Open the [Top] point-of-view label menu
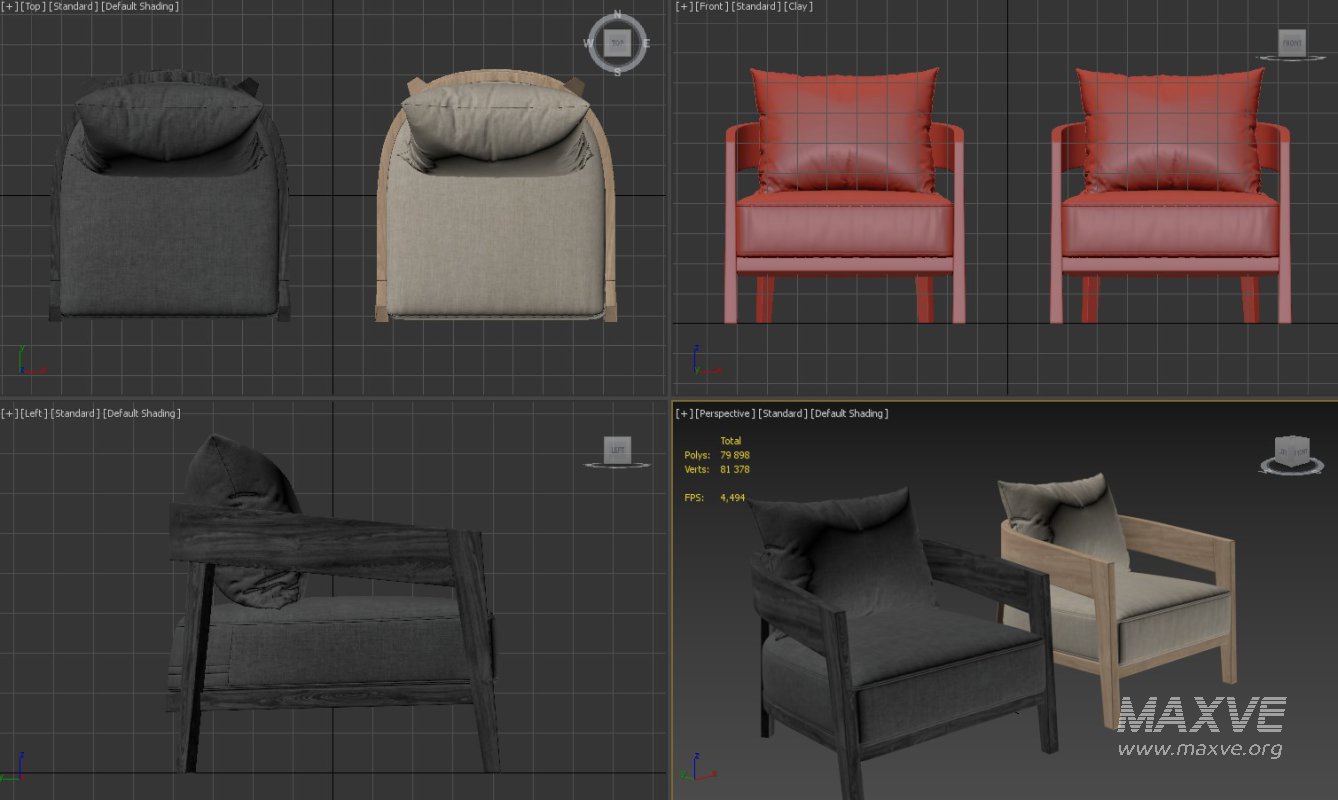This screenshot has width=1338, height=800. point(33,7)
